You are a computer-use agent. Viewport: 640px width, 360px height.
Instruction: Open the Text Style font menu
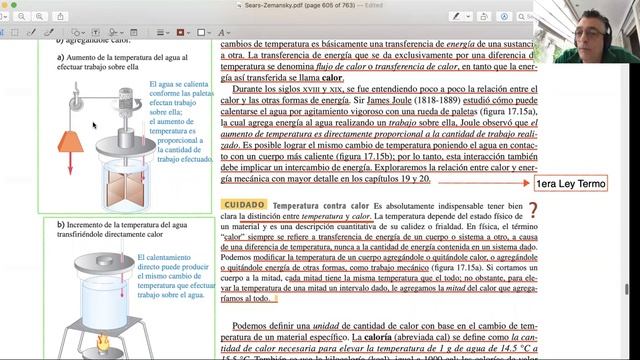[223, 32]
